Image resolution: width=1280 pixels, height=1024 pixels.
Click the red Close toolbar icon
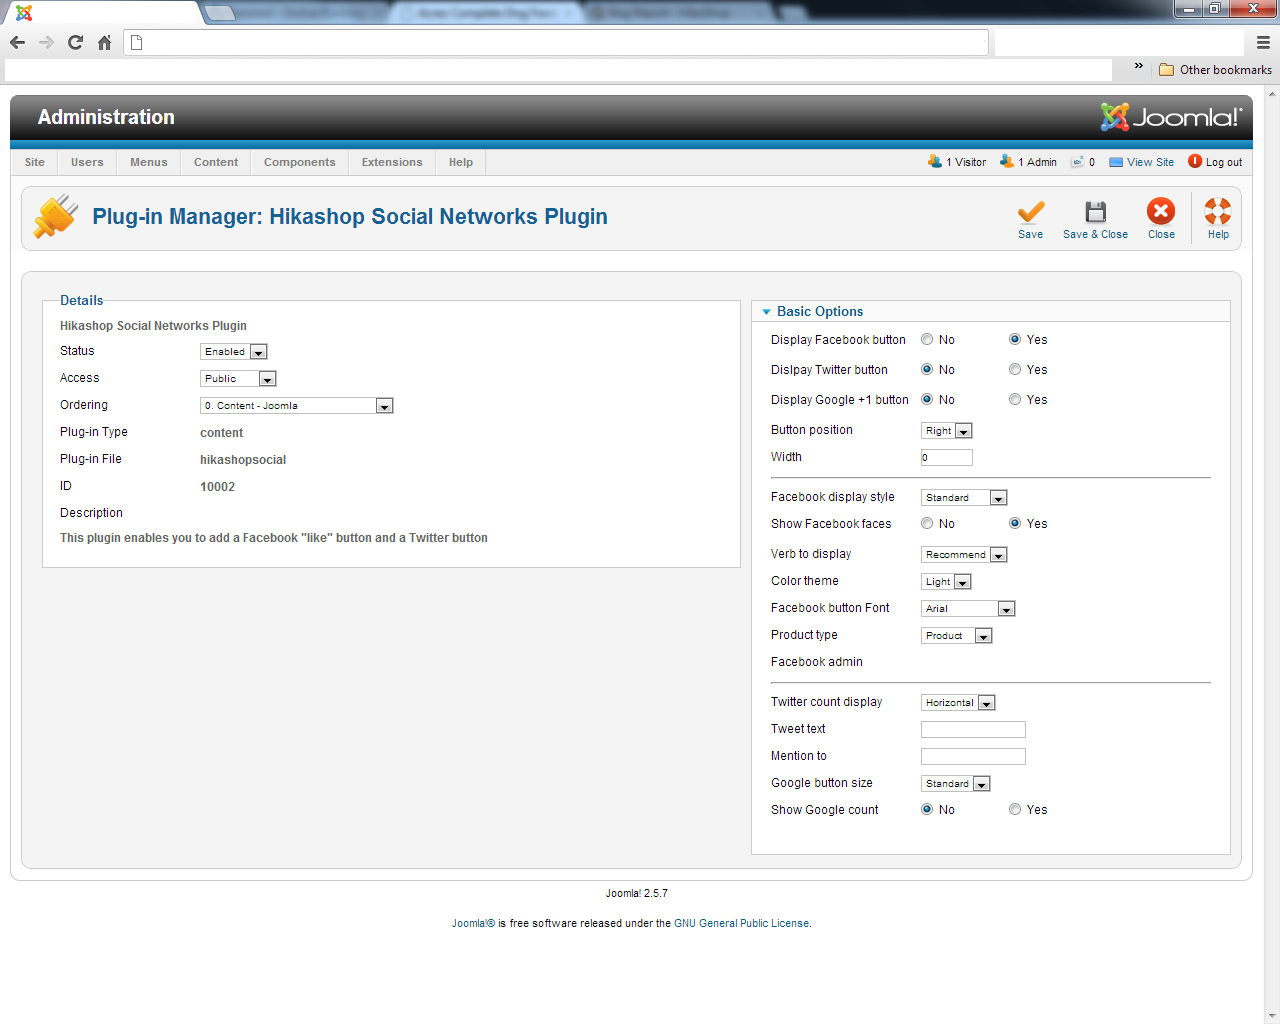(x=1161, y=211)
